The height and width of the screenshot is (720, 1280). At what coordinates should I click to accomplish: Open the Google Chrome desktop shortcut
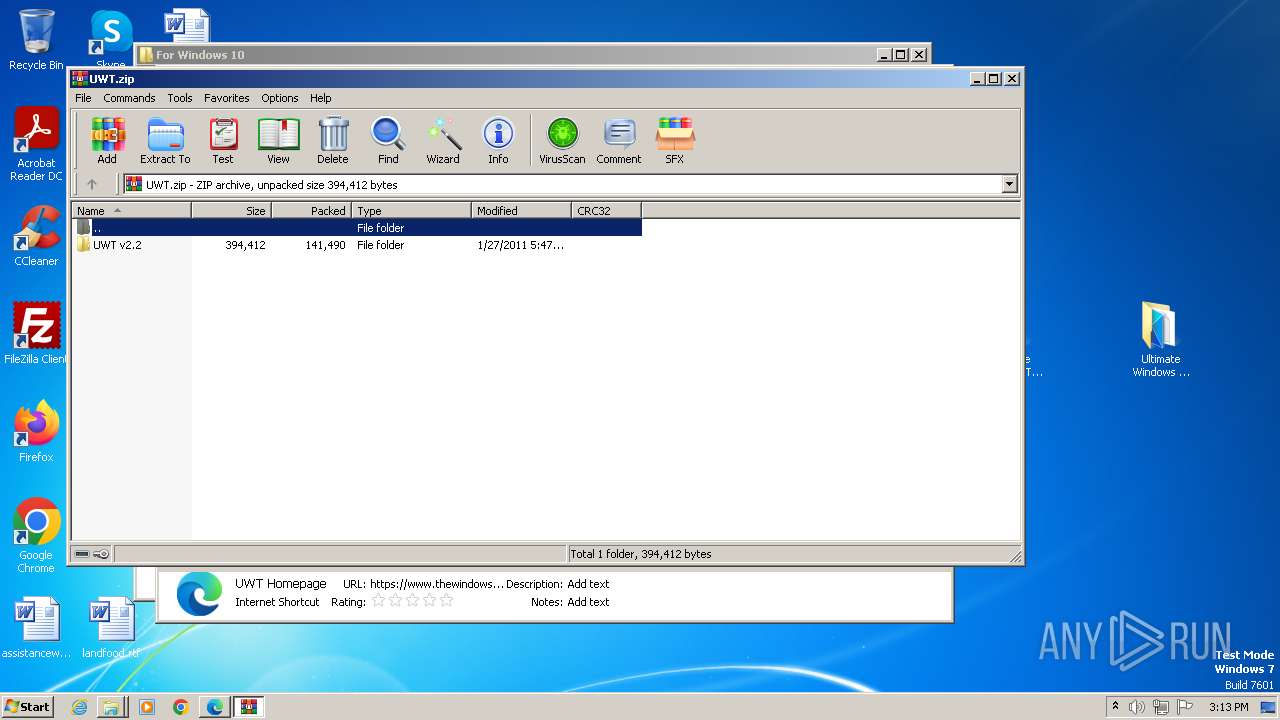[36, 536]
